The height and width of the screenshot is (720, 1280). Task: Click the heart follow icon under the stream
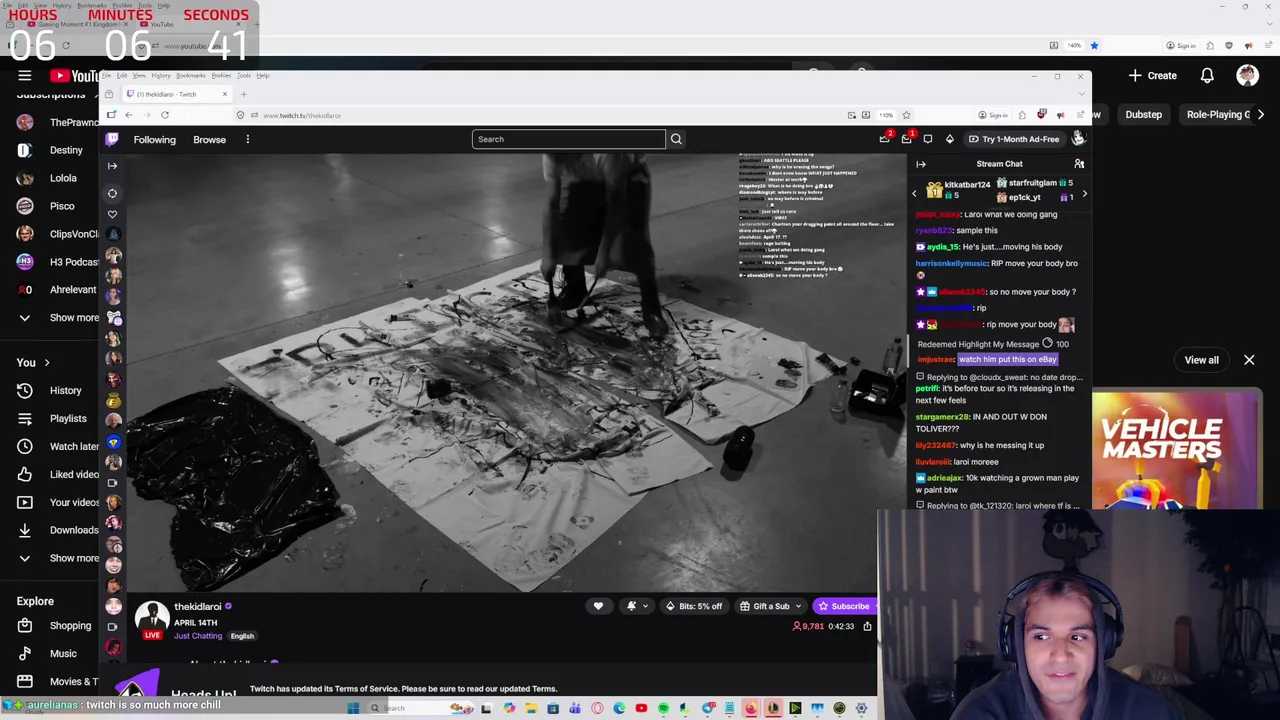[598, 606]
